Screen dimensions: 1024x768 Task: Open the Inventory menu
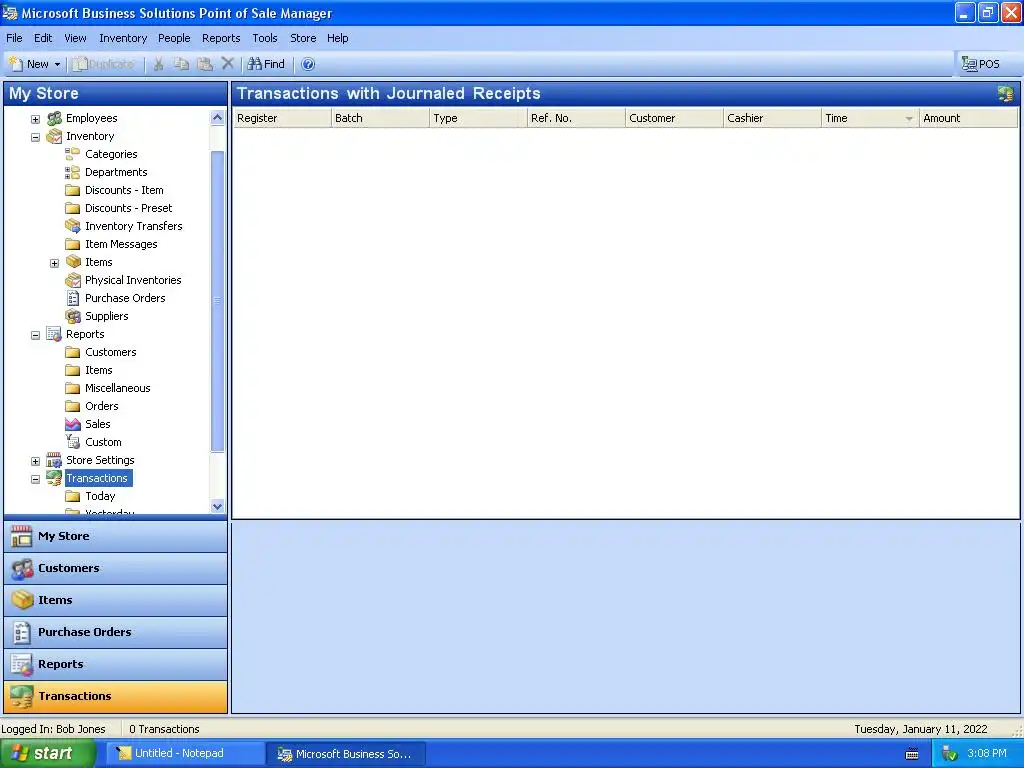tap(123, 38)
